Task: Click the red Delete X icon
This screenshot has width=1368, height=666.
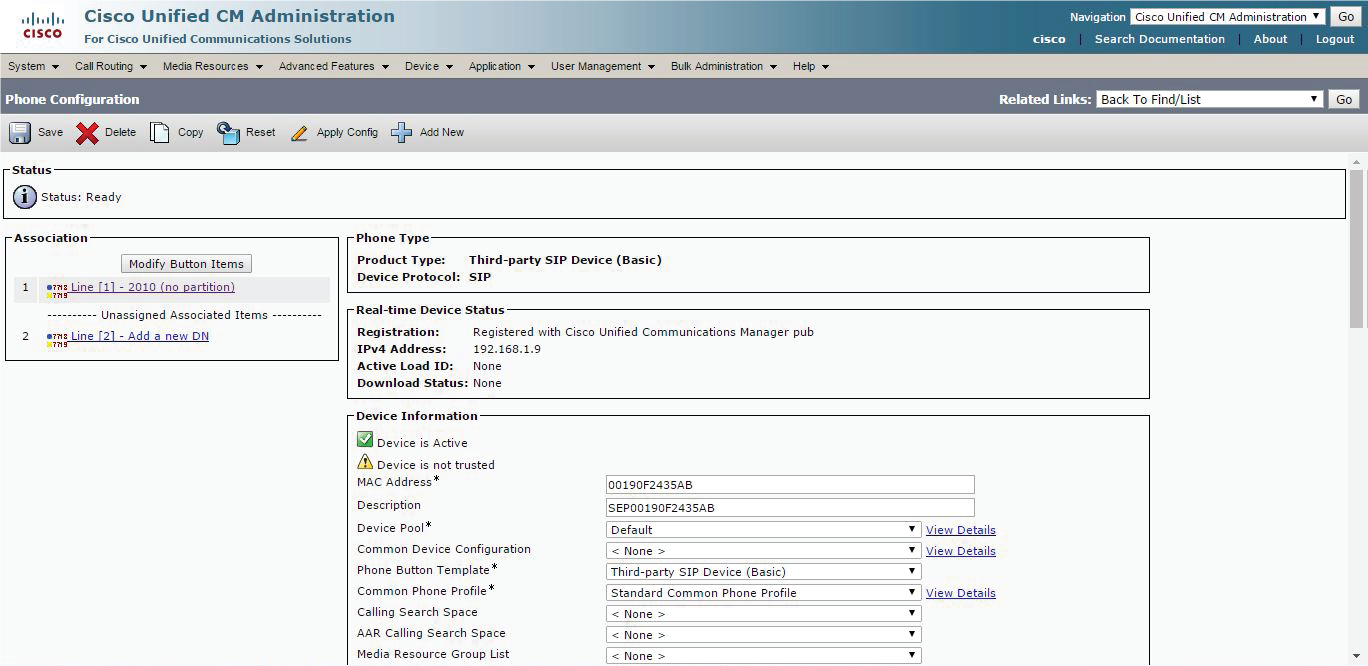Action: click(88, 133)
